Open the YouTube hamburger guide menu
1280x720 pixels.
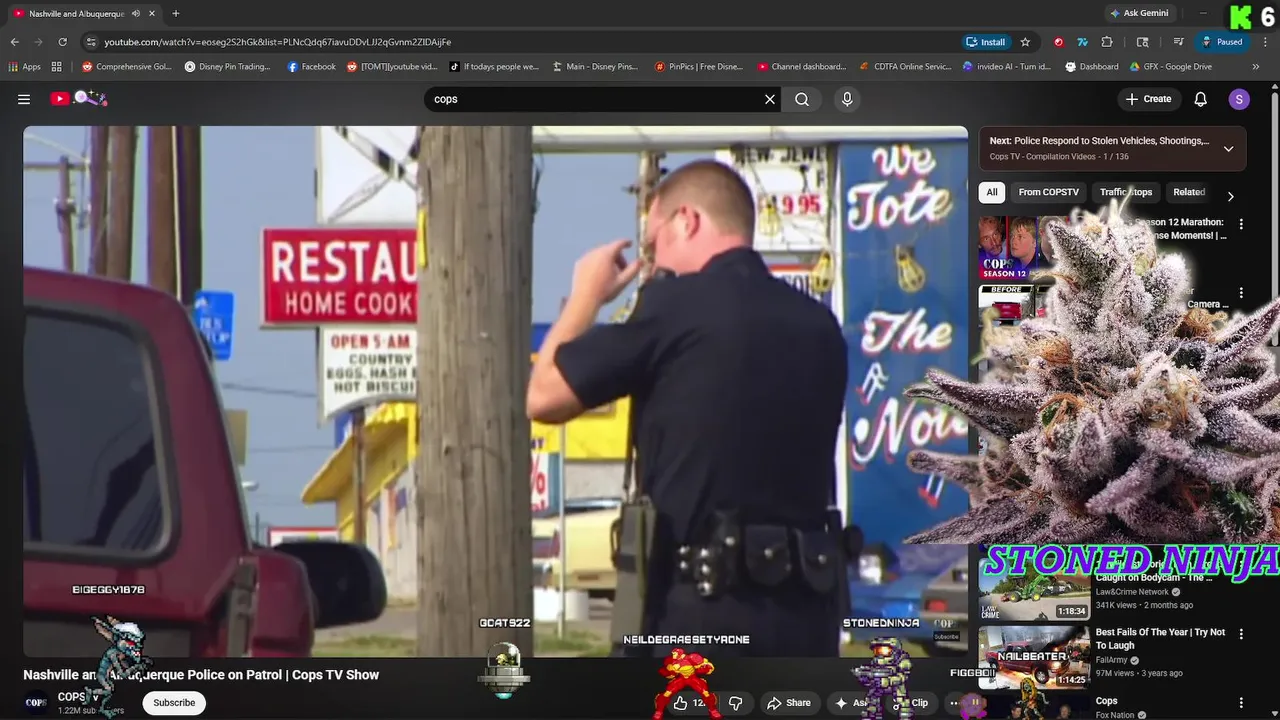pyautogui.click(x=24, y=99)
